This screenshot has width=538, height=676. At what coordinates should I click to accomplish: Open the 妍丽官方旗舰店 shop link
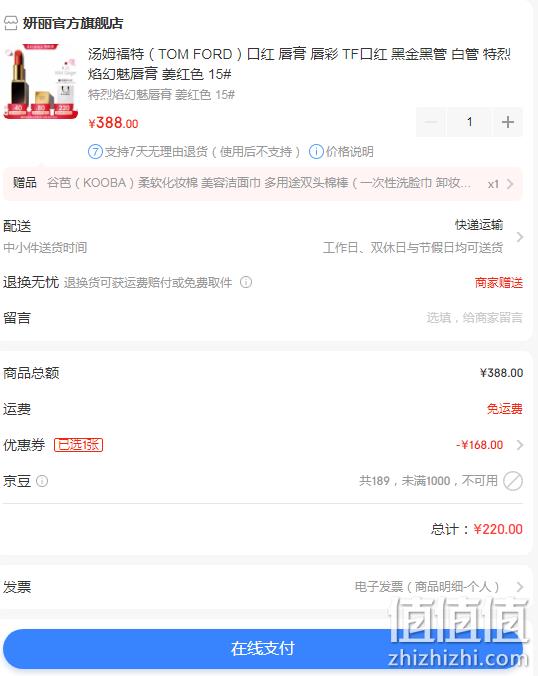coord(72,23)
